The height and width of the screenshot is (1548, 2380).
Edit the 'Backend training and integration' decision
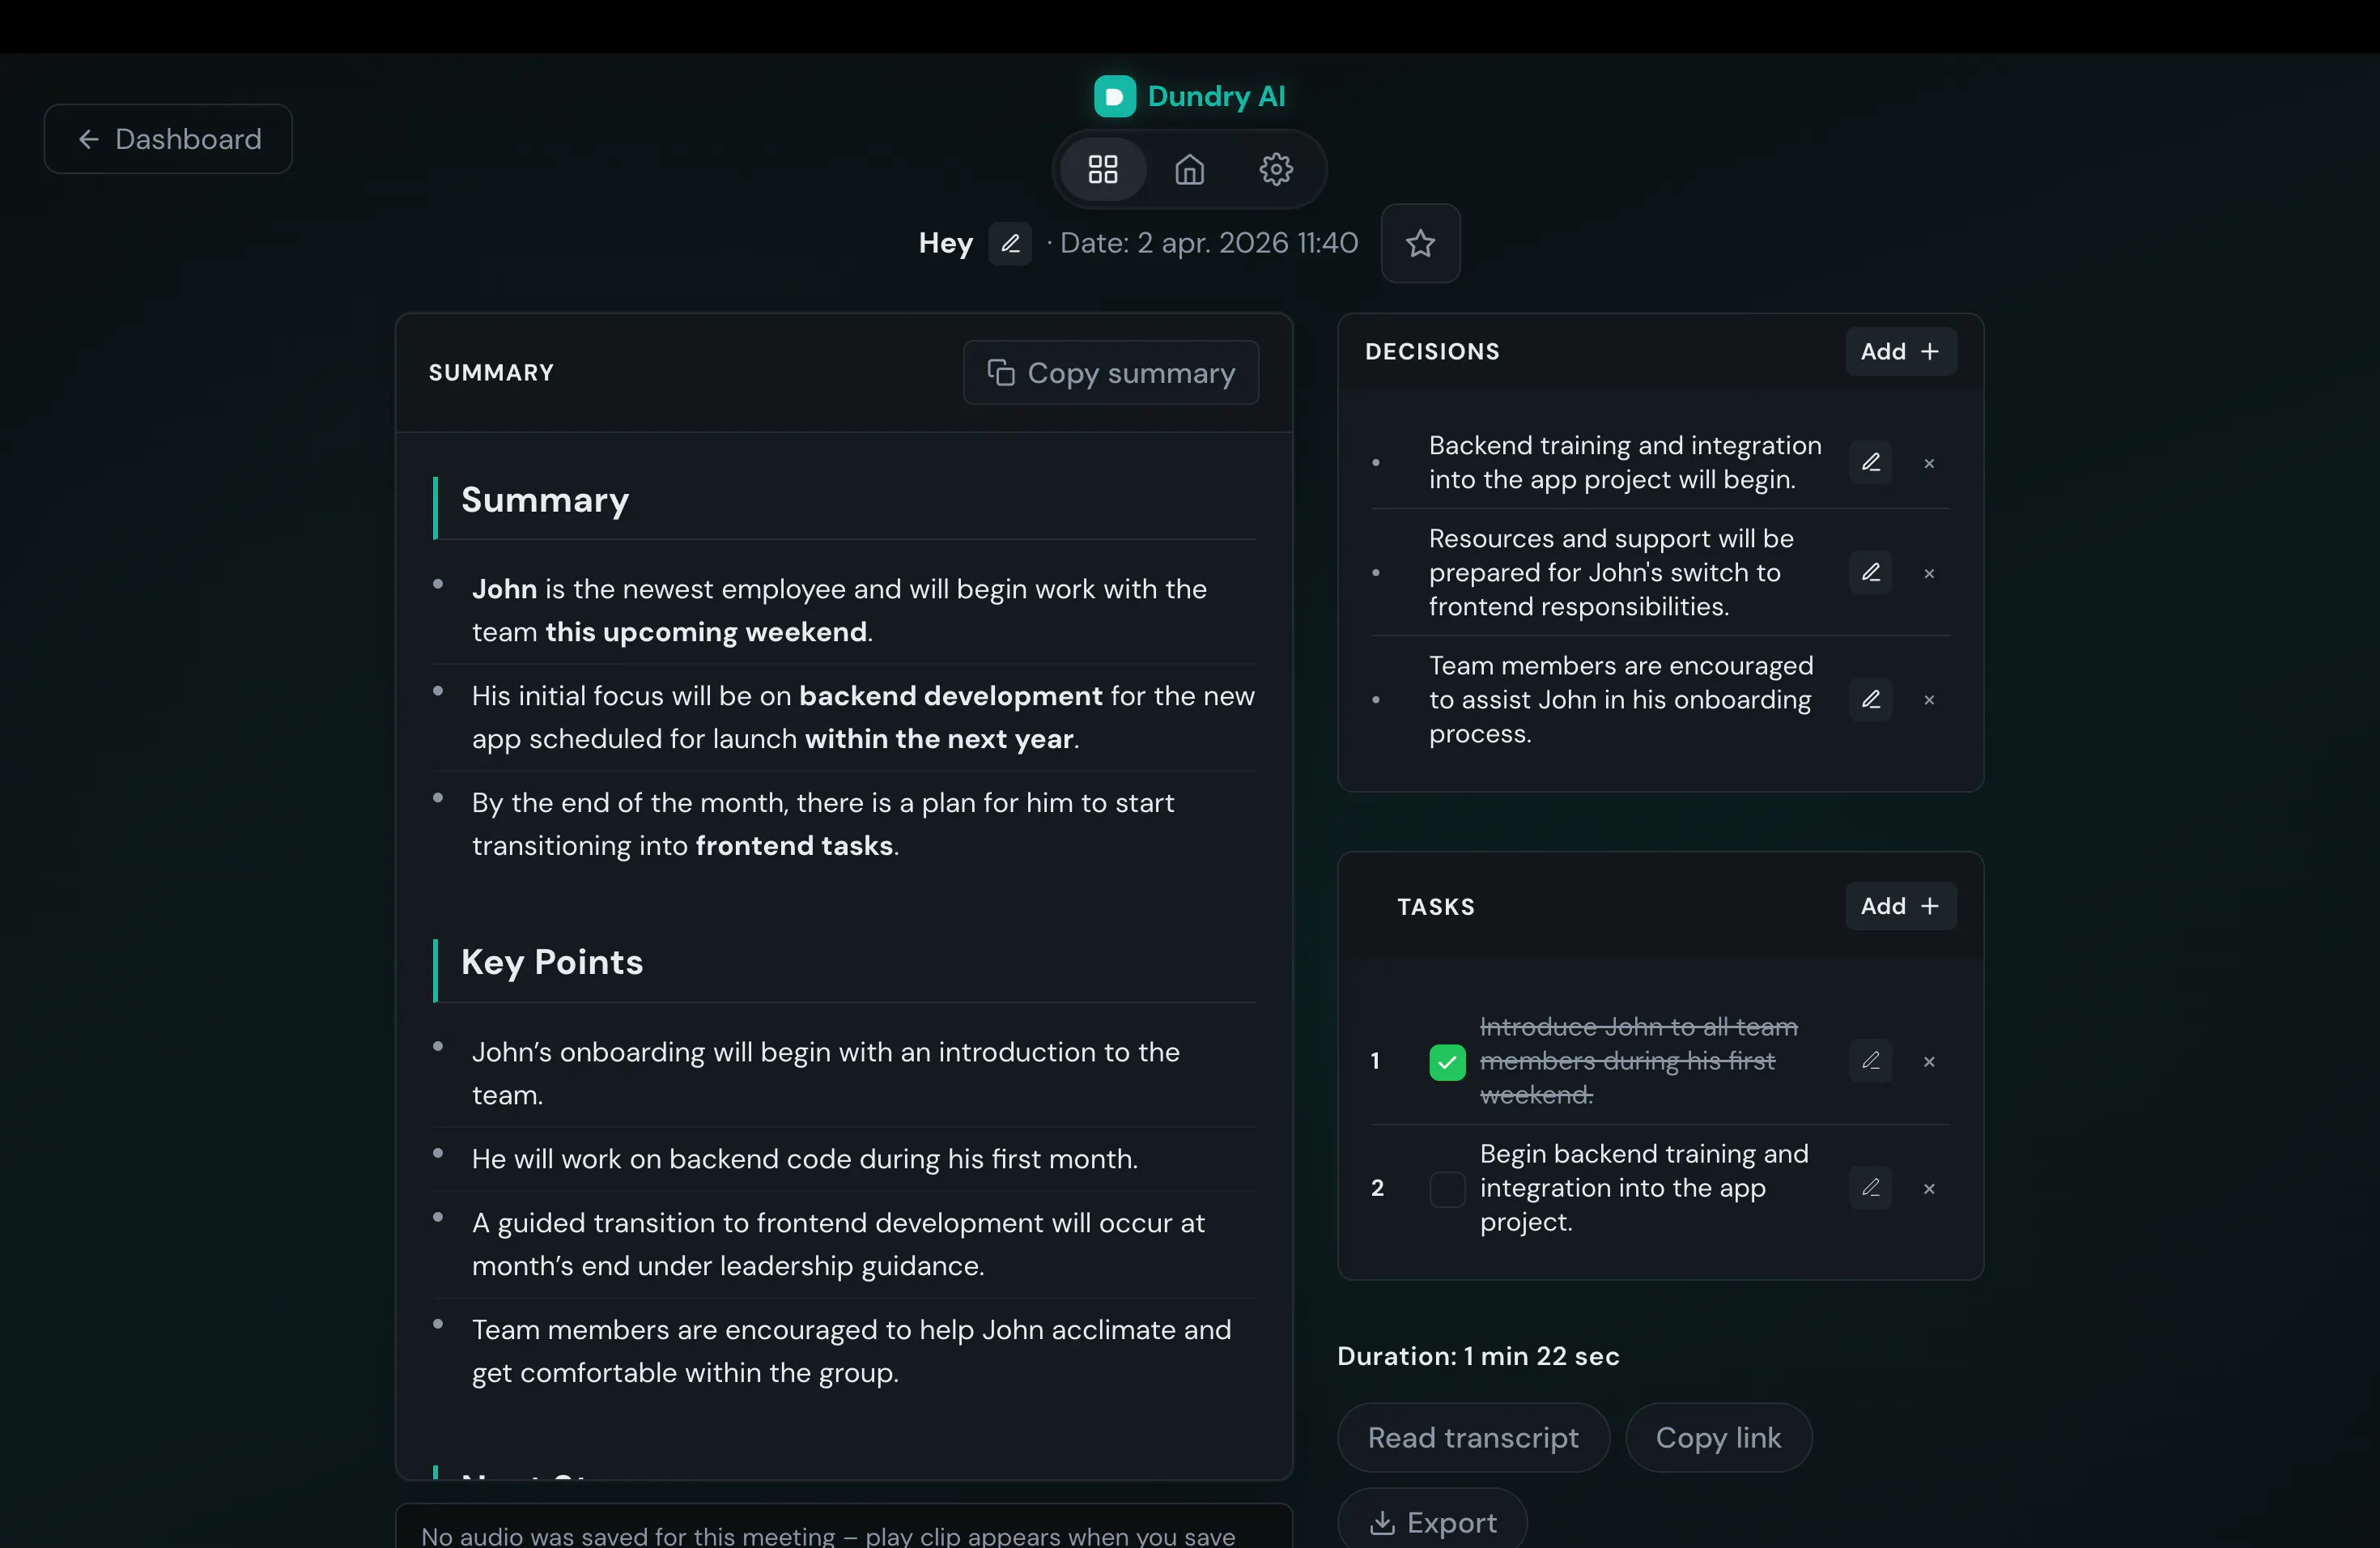1870,462
